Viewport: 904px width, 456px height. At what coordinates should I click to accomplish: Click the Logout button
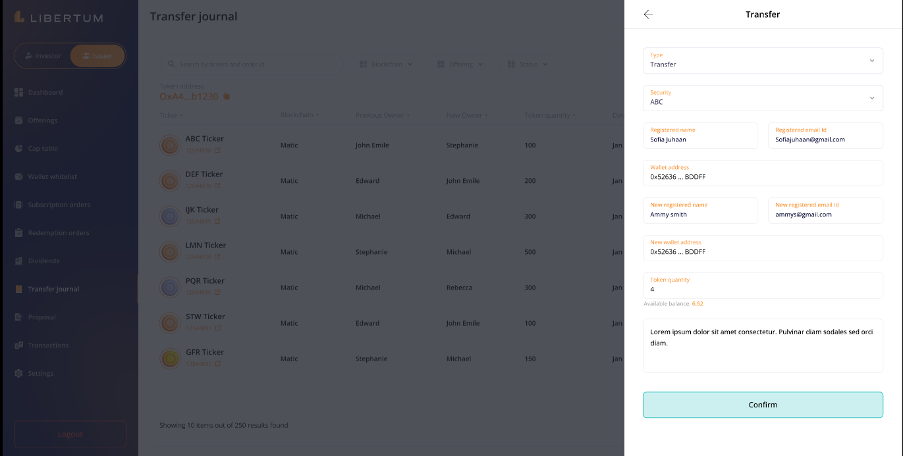click(70, 434)
